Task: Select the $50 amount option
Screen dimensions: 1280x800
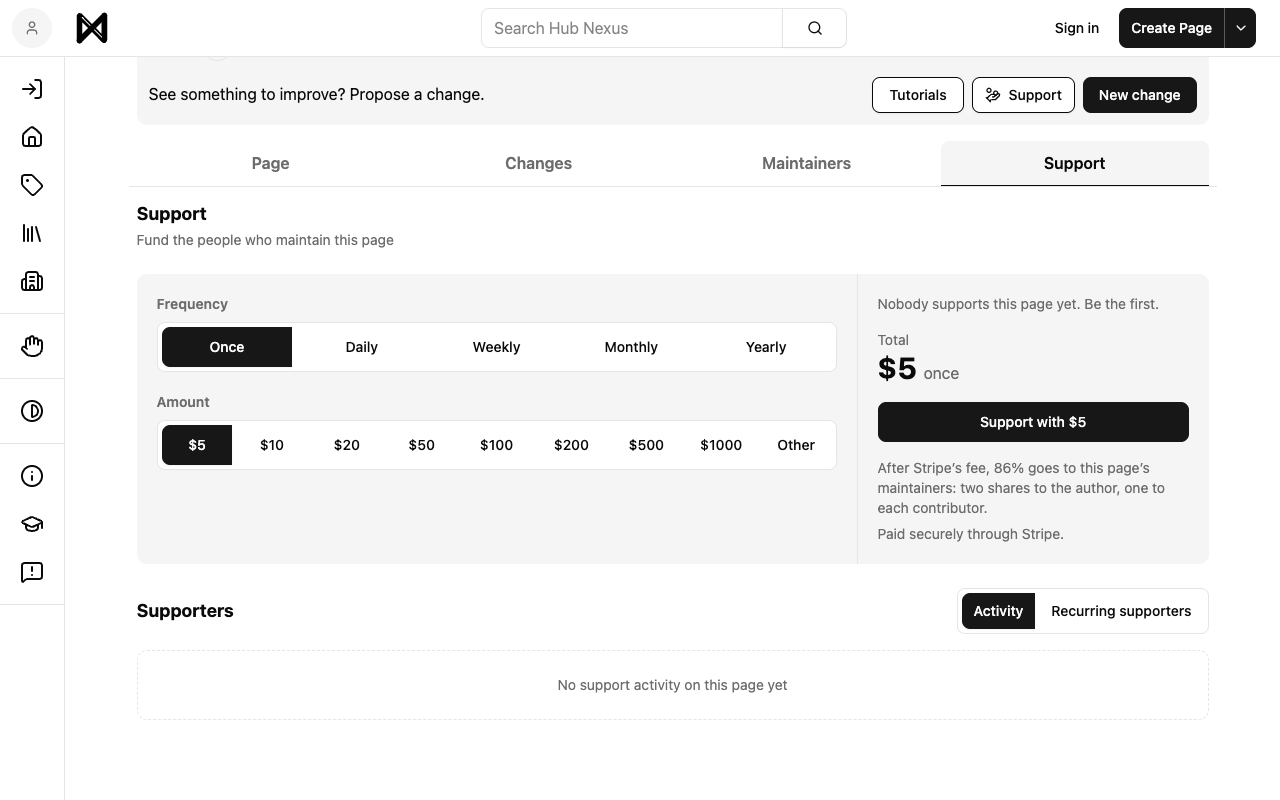Action: coord(421,445)
